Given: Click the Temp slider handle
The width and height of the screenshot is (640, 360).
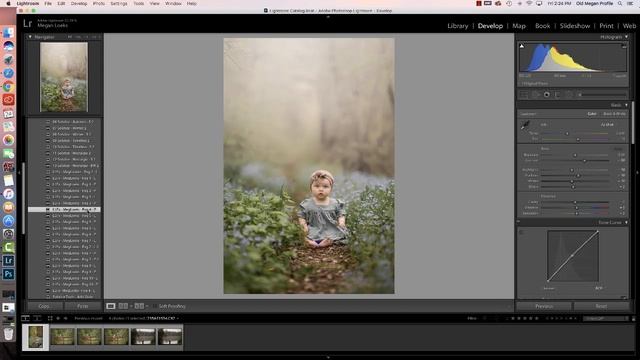Looking at the screenshot, I should 567,133.
